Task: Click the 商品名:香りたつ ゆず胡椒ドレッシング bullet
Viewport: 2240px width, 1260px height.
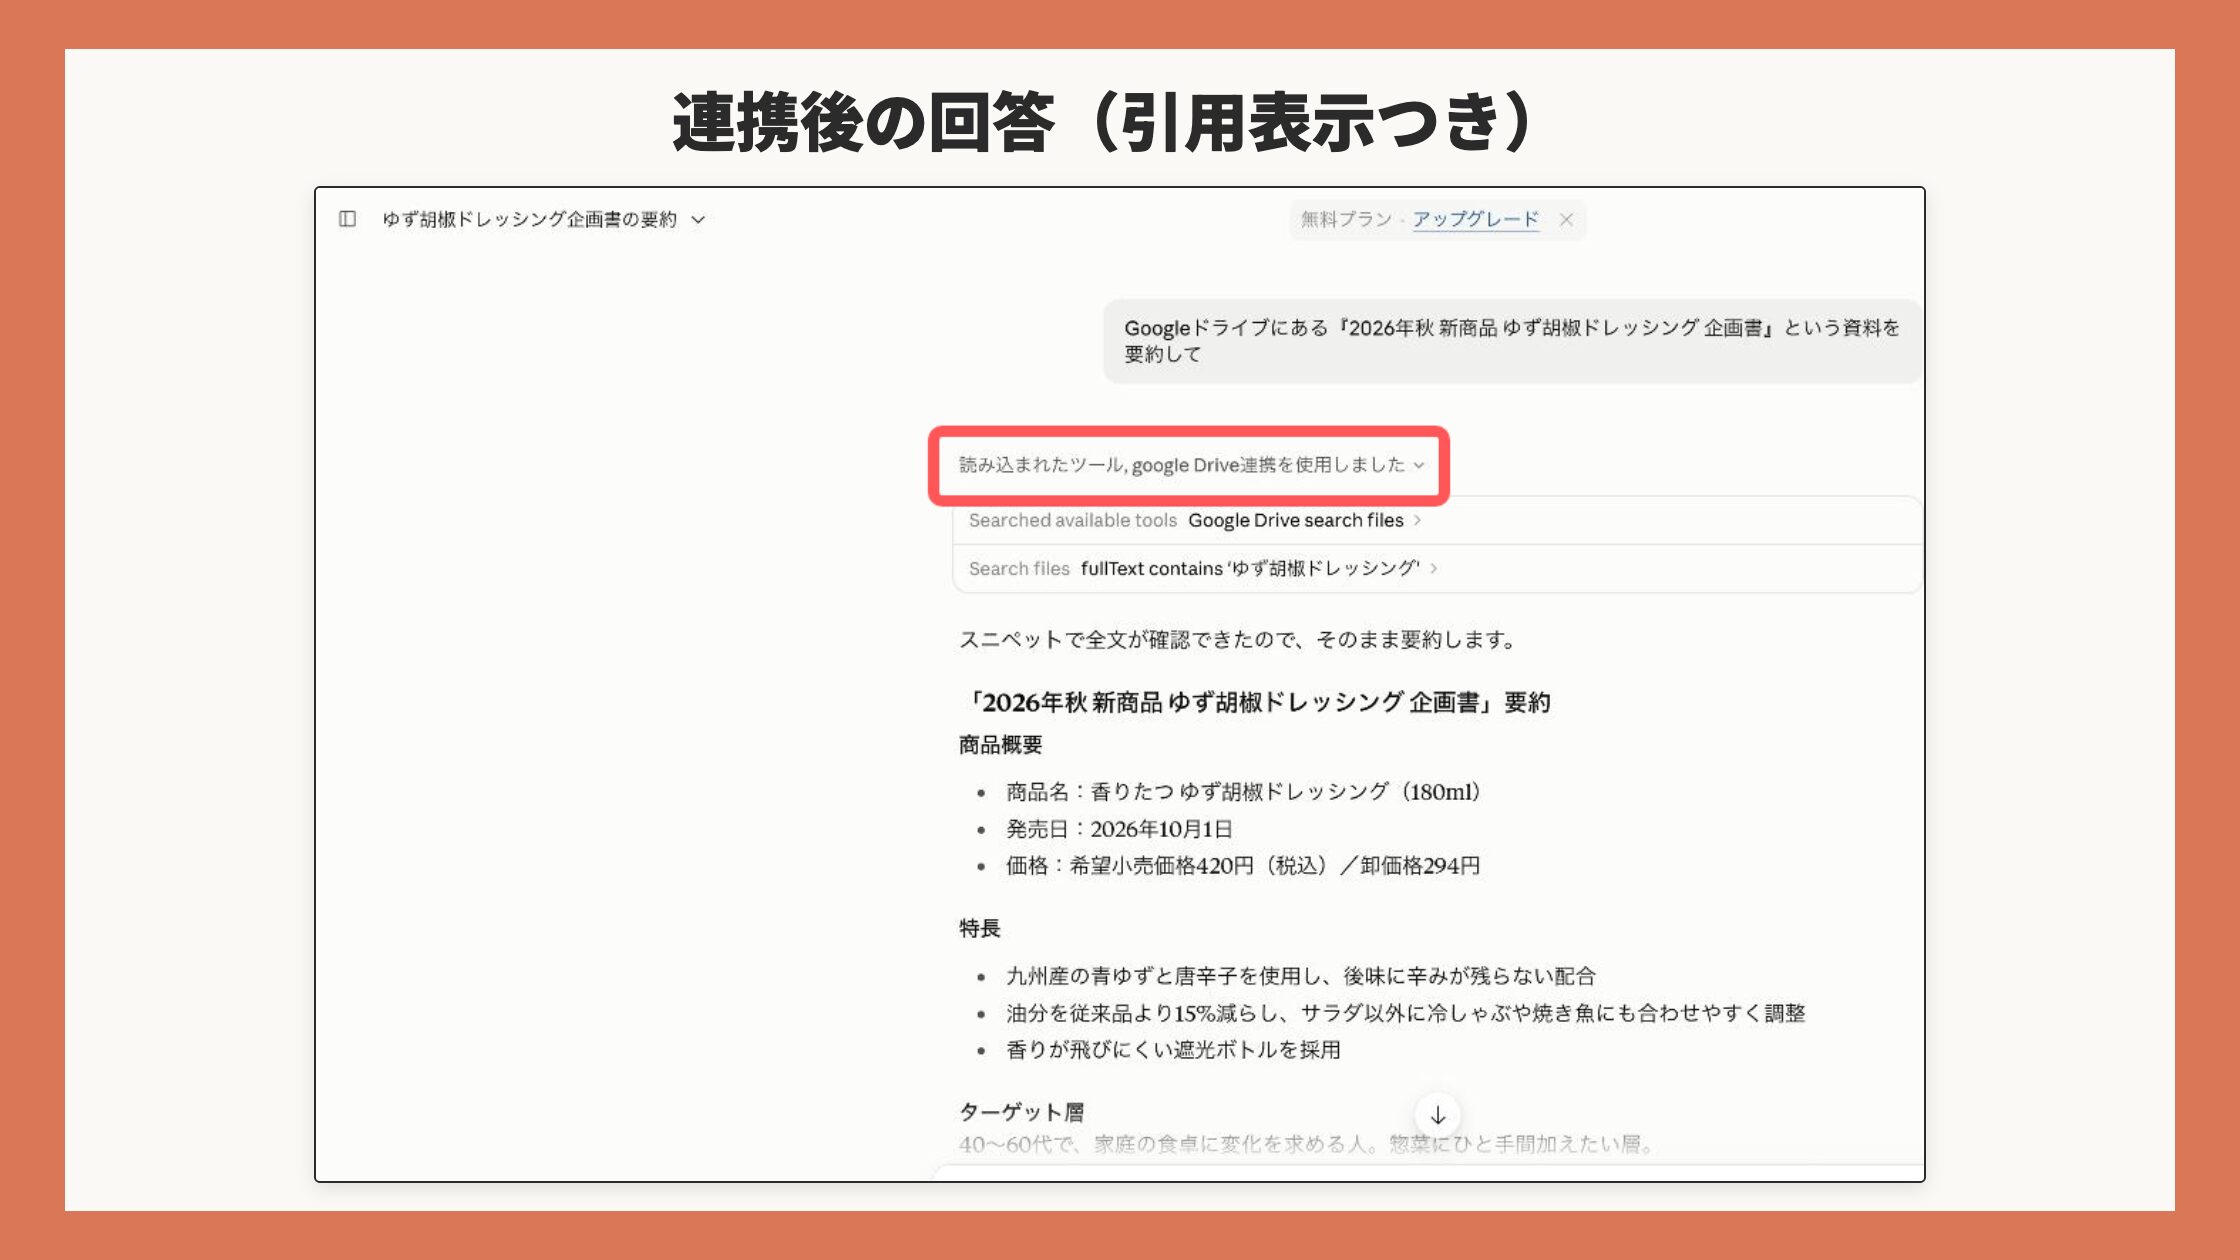Action: tap(1243, 792)
